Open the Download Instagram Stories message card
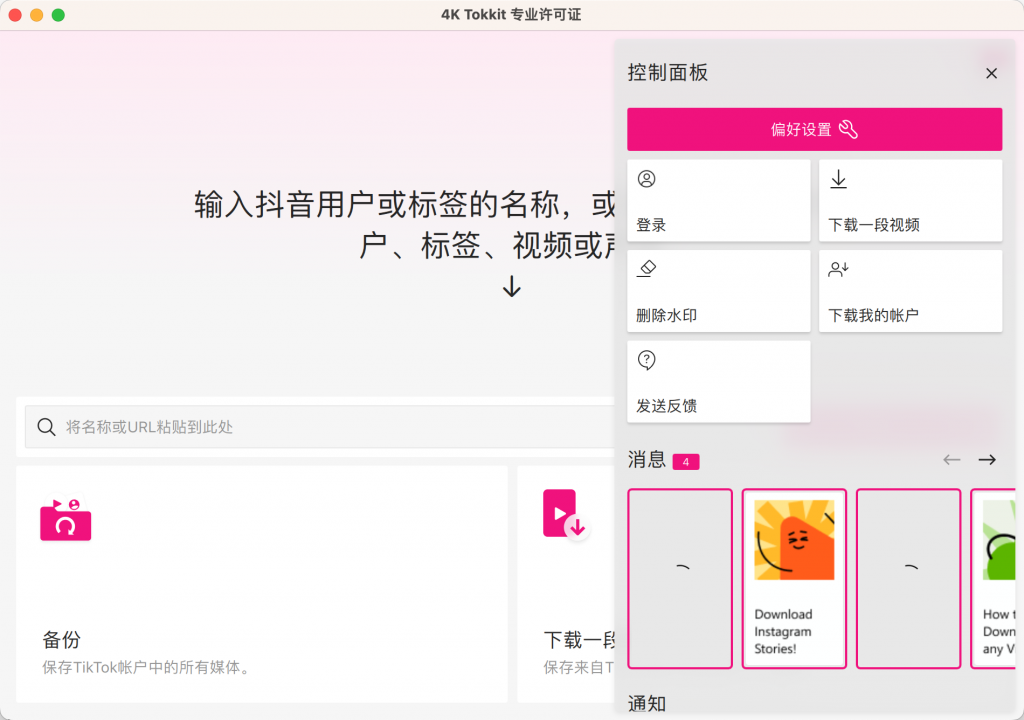 794,578
